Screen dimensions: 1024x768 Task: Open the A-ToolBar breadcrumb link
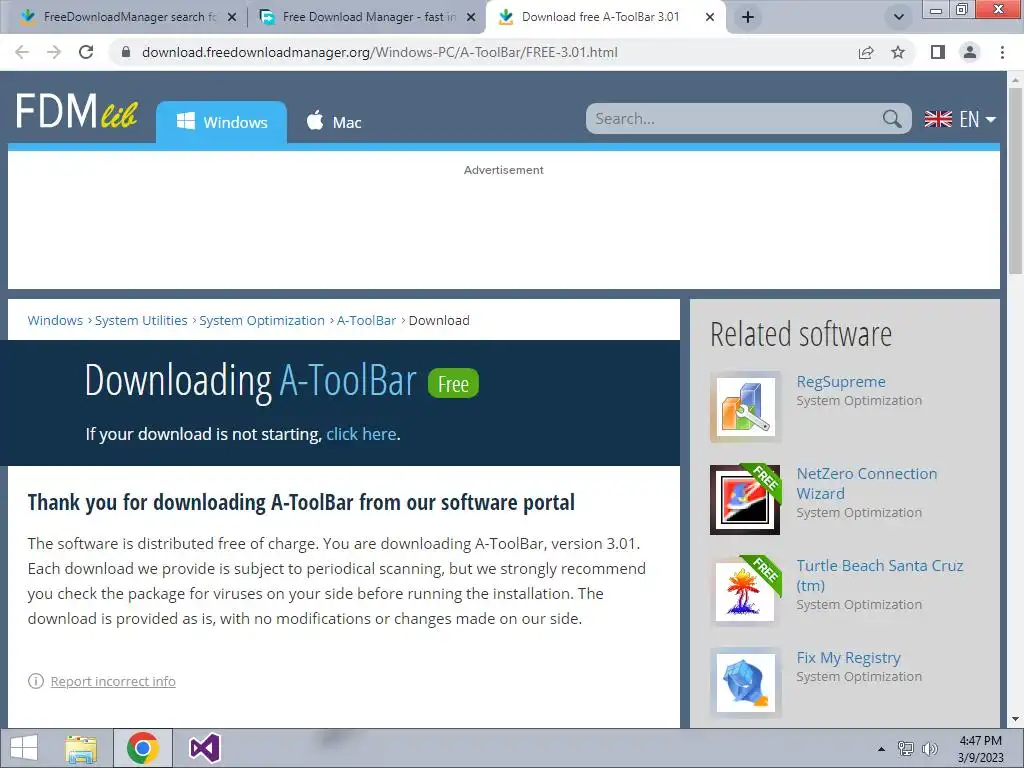[366, 321]
